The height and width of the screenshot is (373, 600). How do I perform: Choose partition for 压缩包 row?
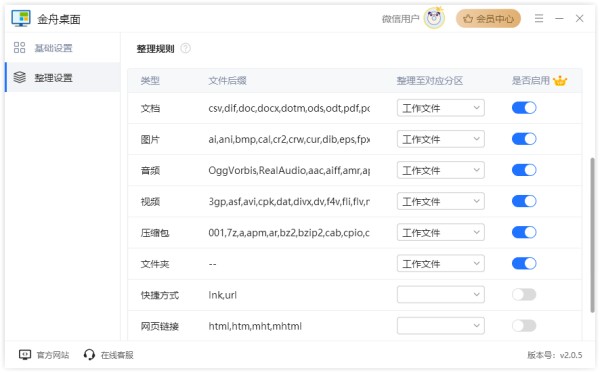click(440, 232)
